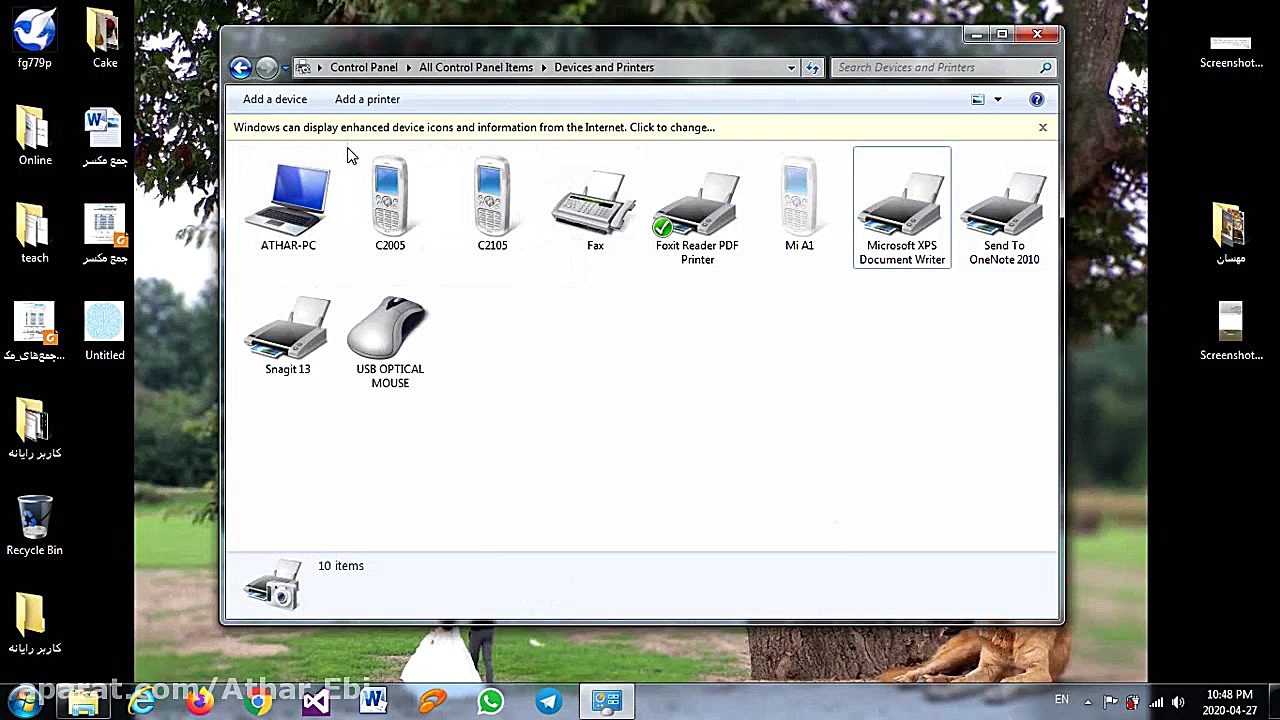Viewport: 1280px width, 720px height.
Task: Refresh the Devices and Printers view
Action: coord(813,68)
